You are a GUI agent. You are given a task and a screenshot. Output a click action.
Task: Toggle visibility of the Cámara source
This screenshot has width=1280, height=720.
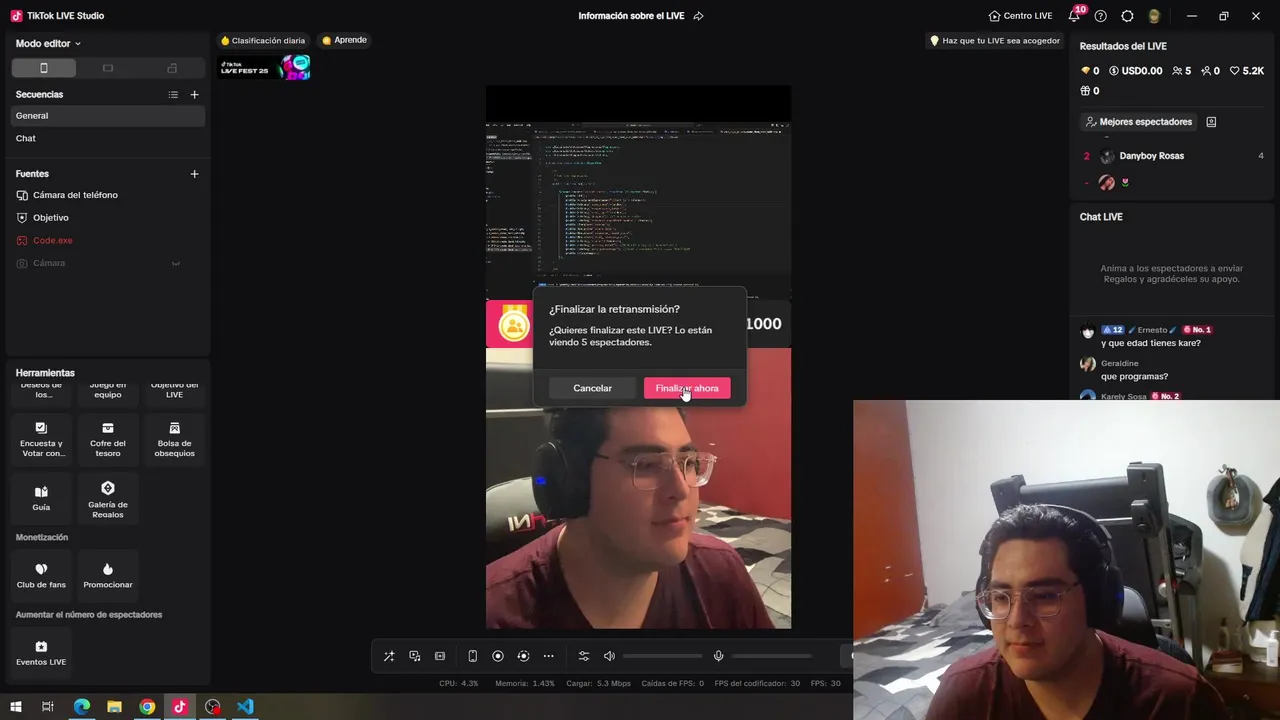pyautogui.click(x=176, y=264)
